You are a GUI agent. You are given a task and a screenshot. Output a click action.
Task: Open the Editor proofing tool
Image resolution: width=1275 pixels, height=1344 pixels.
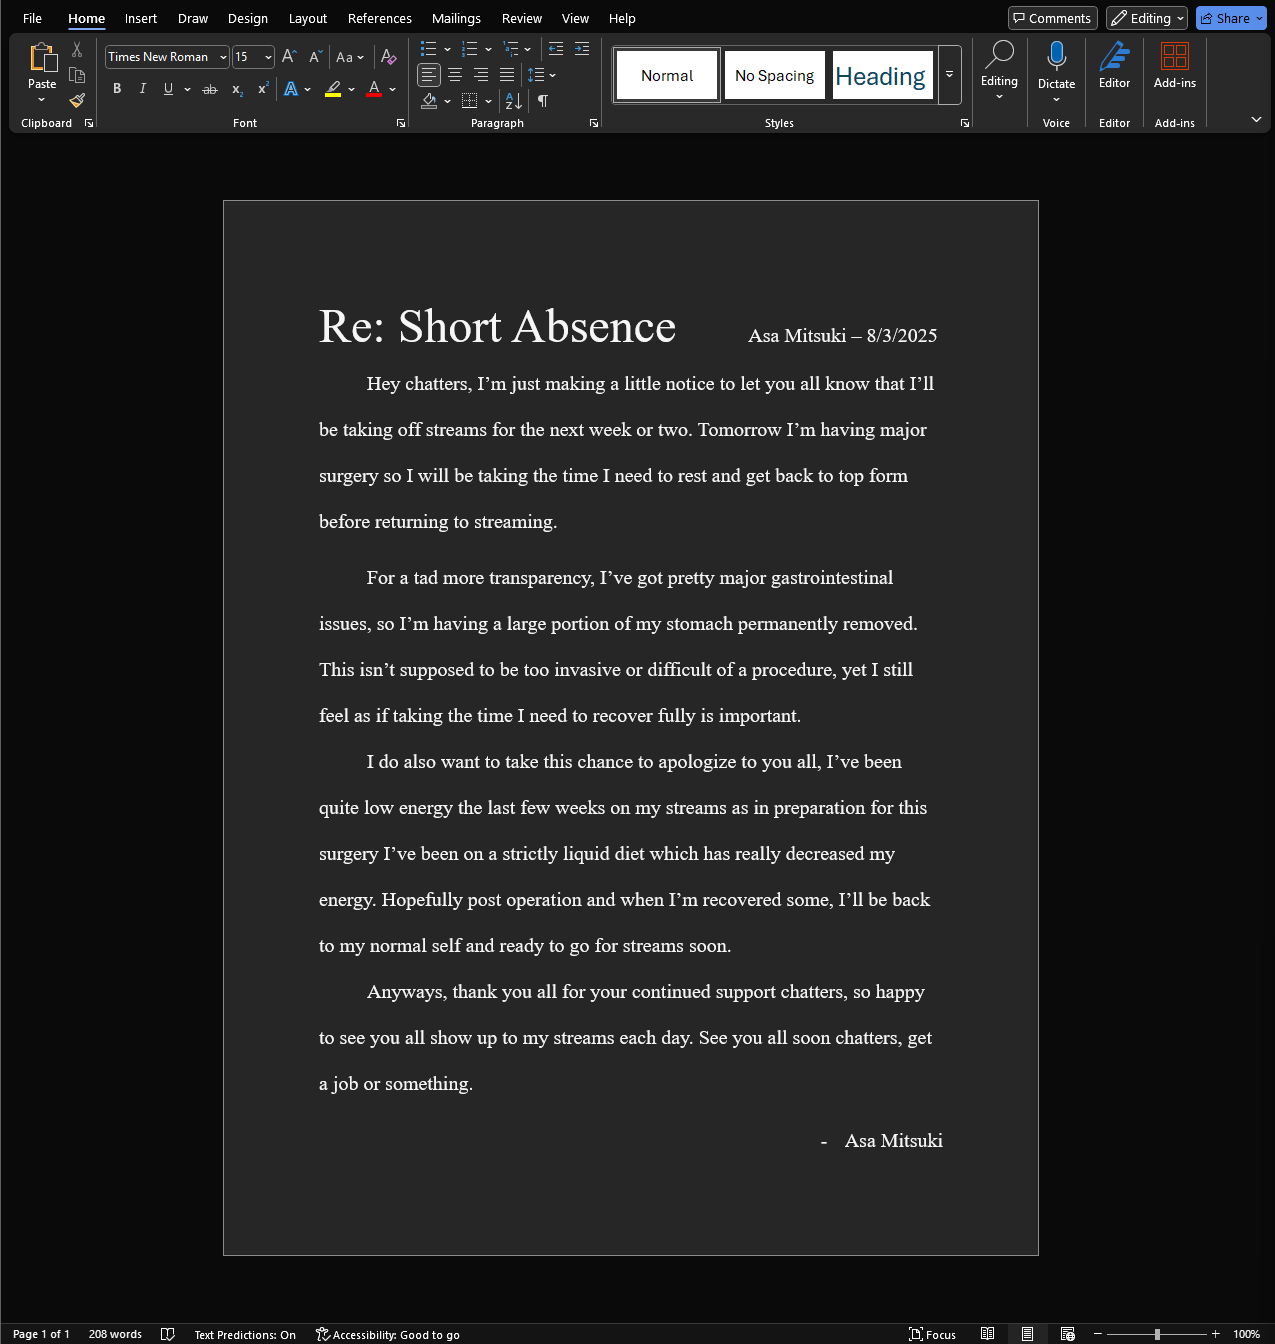[1114, 66]
